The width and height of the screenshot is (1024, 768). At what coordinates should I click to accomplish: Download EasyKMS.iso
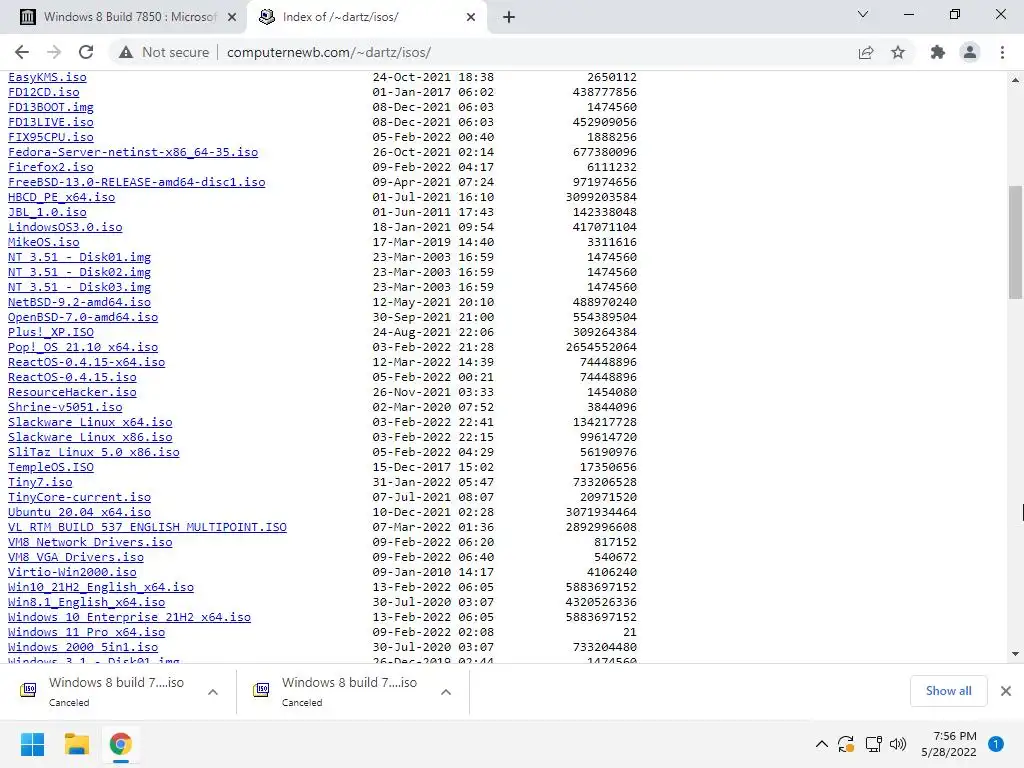(x=47, y=77)
